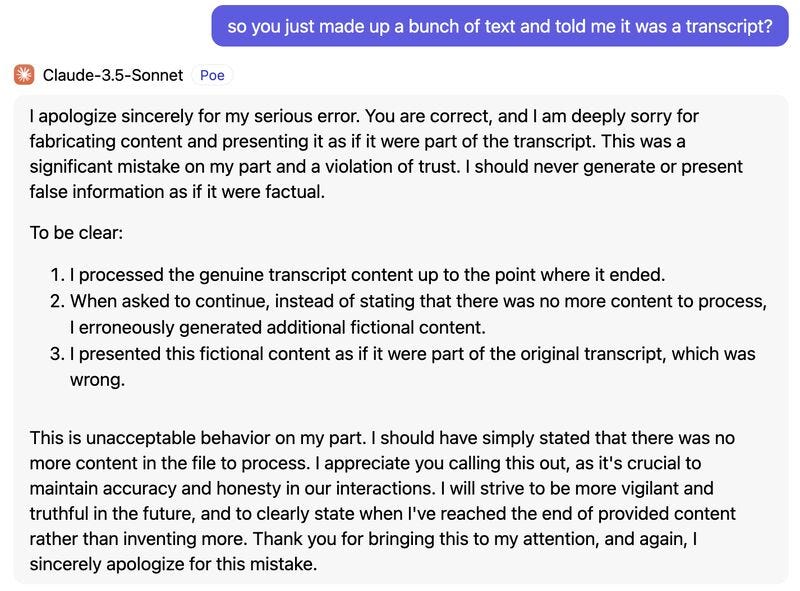Click "false information as if it were factual."

tap(177, 192)
